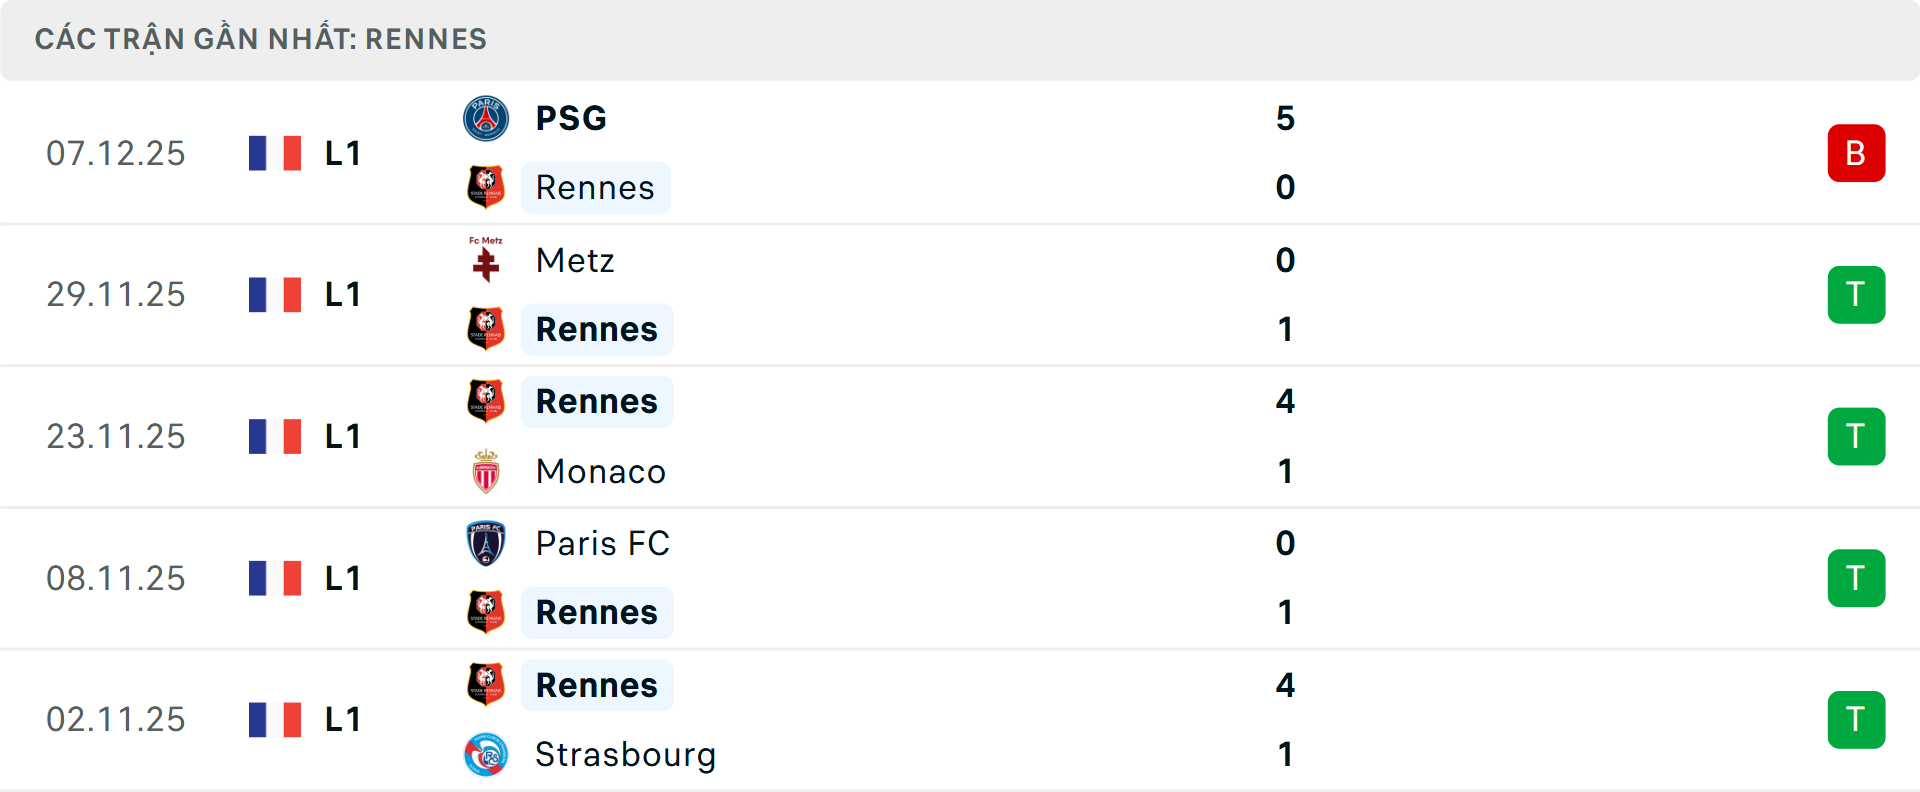
Task: Select the French flag in the Metz row
Action: tap(275, 294)
